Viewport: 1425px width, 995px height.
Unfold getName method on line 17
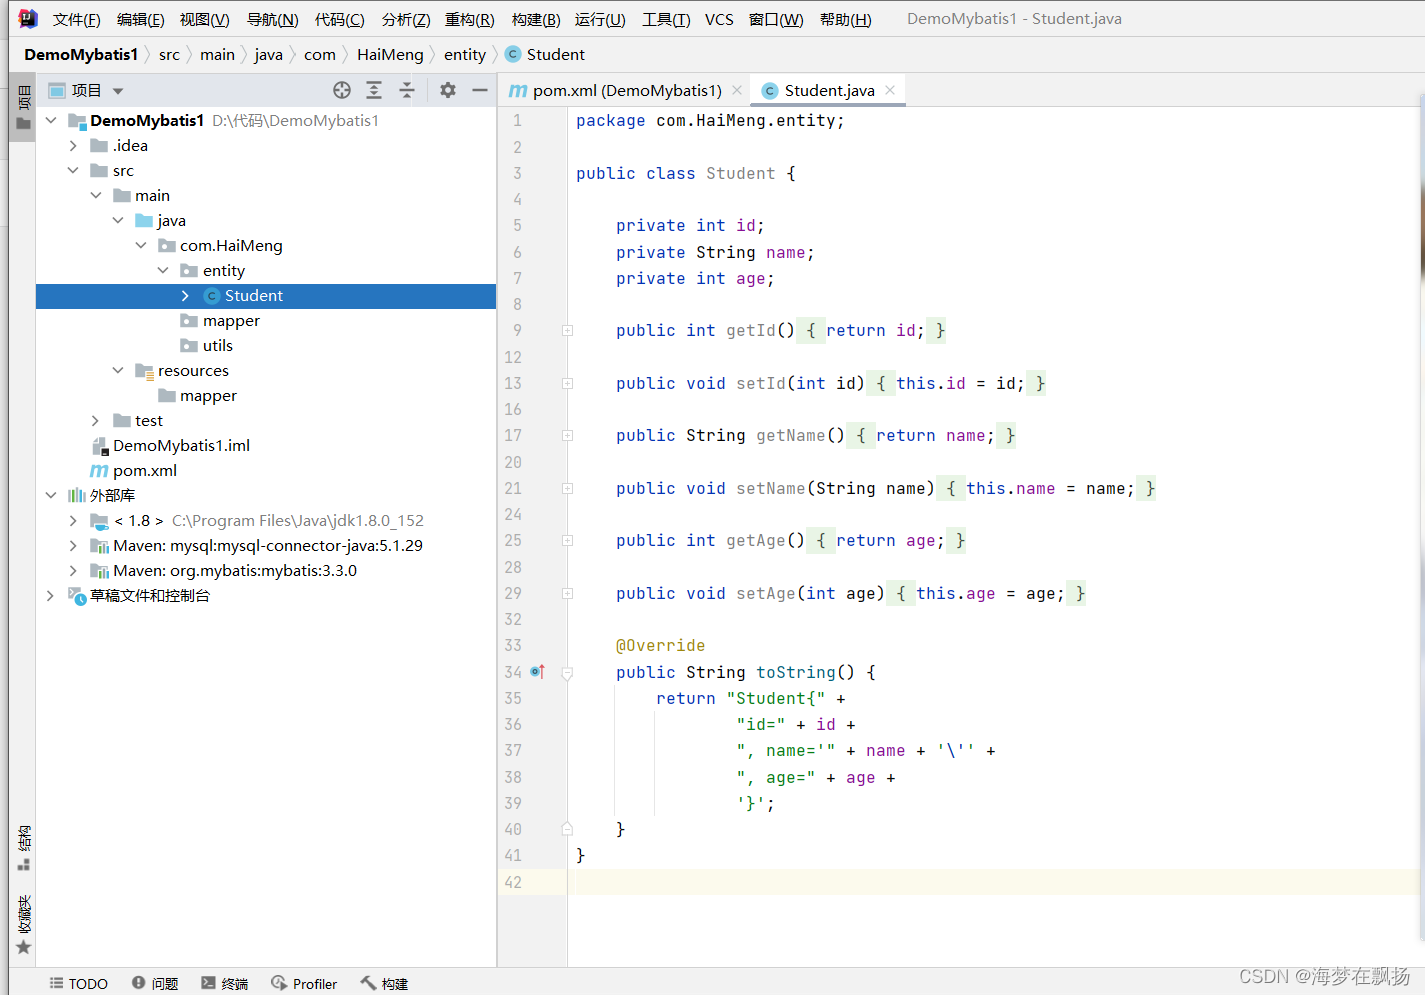point(567,435)
